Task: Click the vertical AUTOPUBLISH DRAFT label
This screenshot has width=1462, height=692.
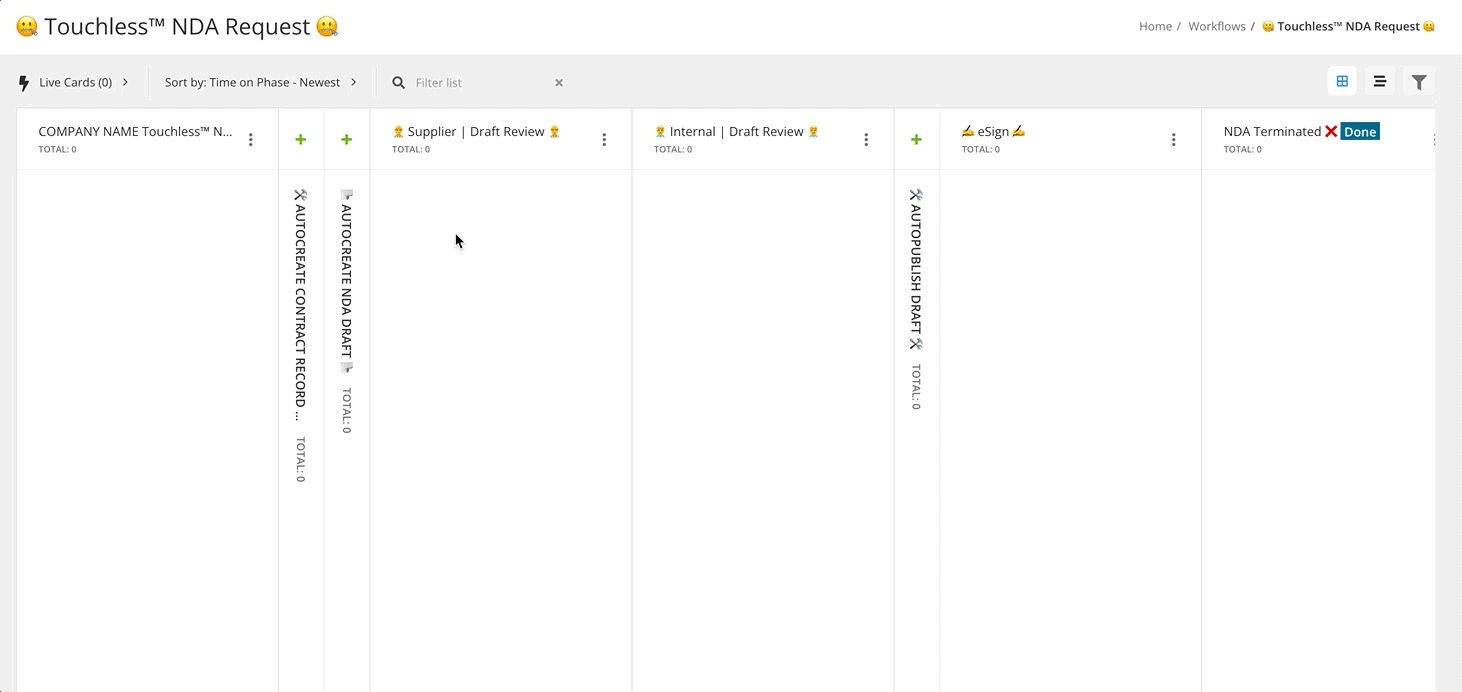Action: click(915, 269)
